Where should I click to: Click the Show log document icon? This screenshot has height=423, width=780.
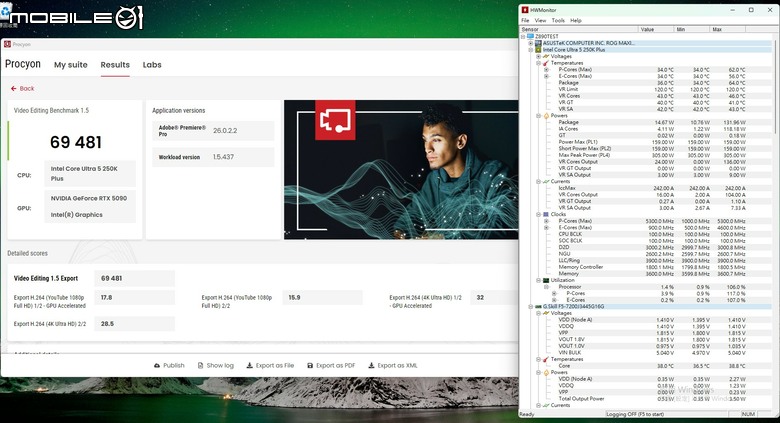(200, 365)
